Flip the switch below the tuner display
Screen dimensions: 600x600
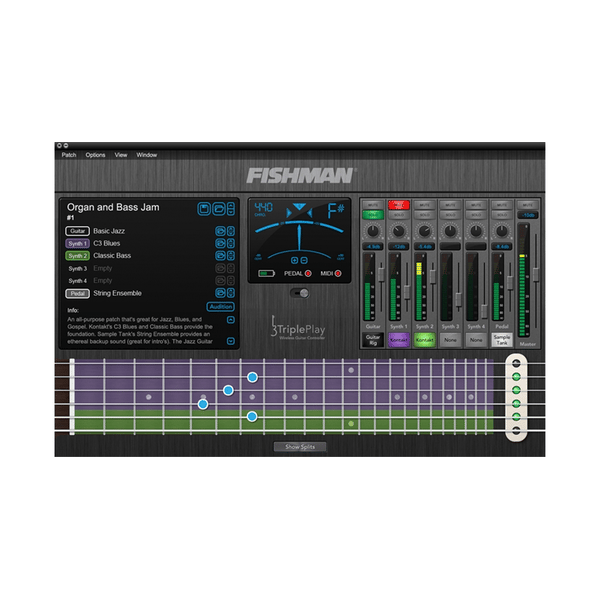tap(300, 293)
